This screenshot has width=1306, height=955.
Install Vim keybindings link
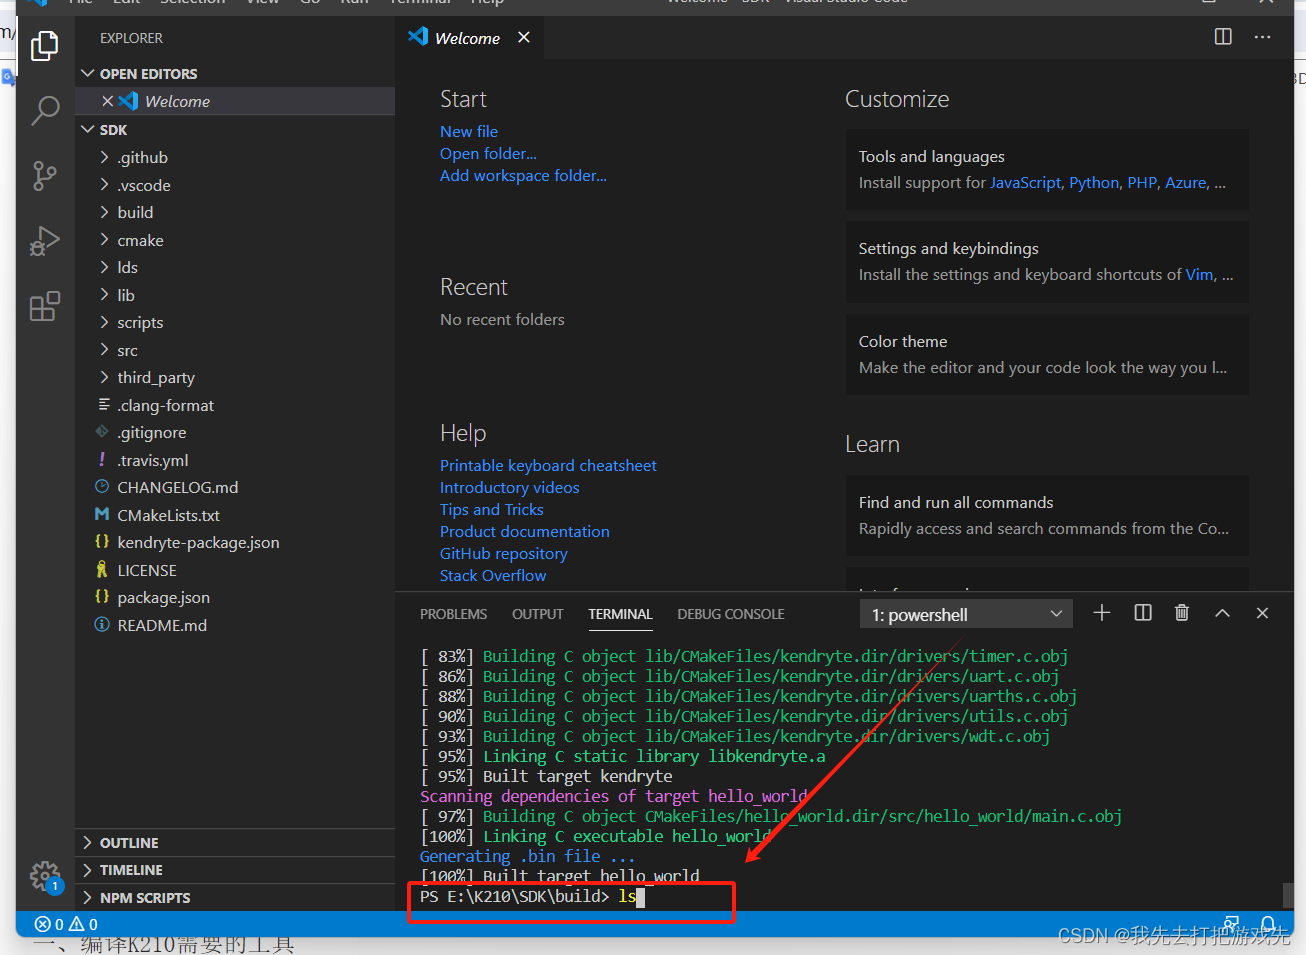click(1200, 274)
